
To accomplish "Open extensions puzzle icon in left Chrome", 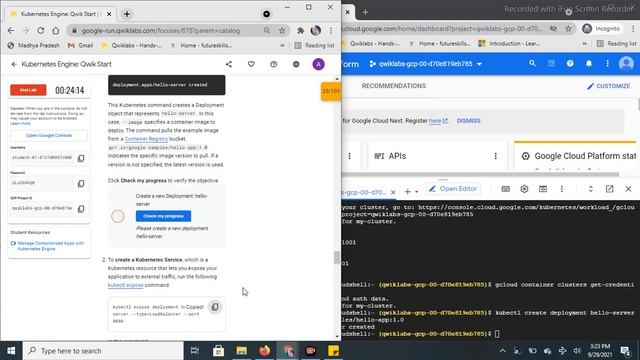I will click(x=300, y=31).
